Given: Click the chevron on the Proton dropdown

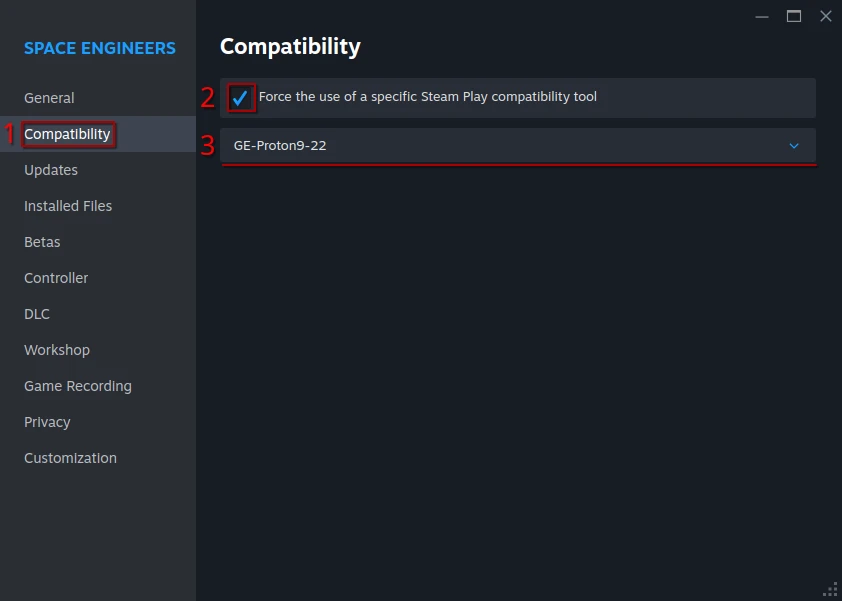Looking at the screenshot, I should pos(794,145).
